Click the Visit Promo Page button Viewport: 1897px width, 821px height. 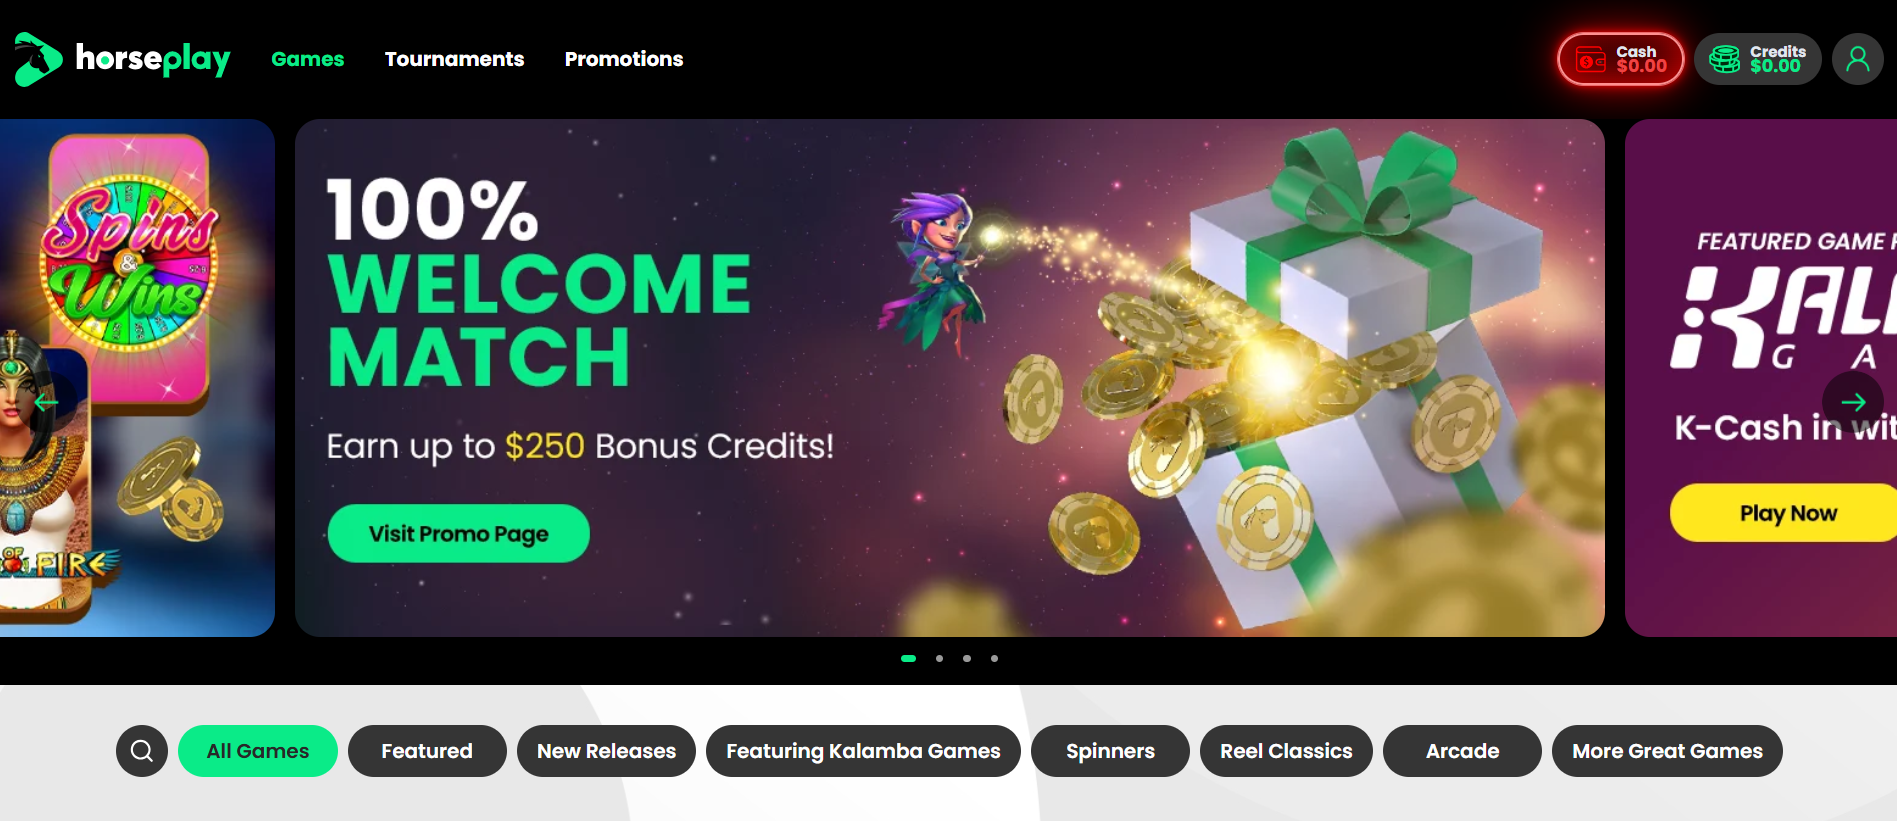(x=459, y=533)
